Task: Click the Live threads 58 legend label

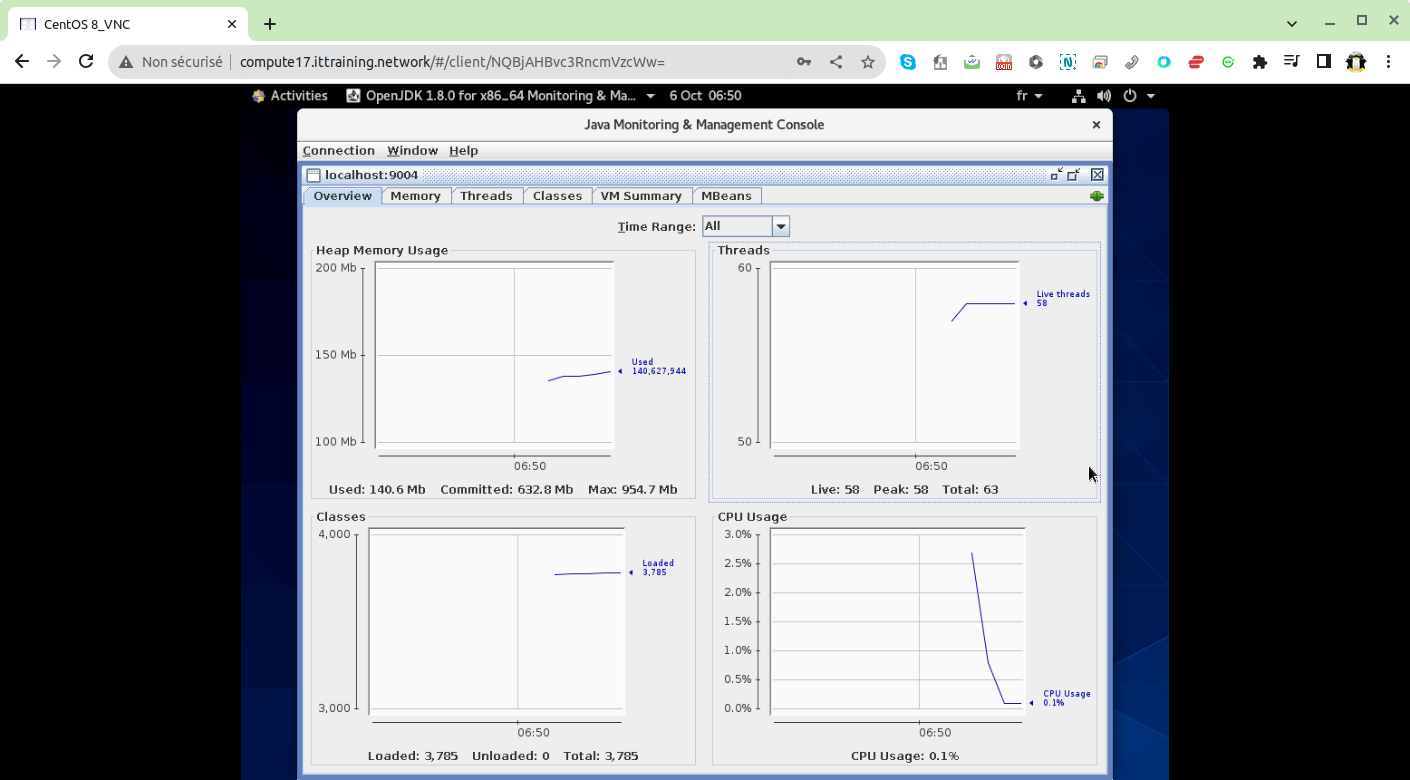Action: click(1063, 299)
